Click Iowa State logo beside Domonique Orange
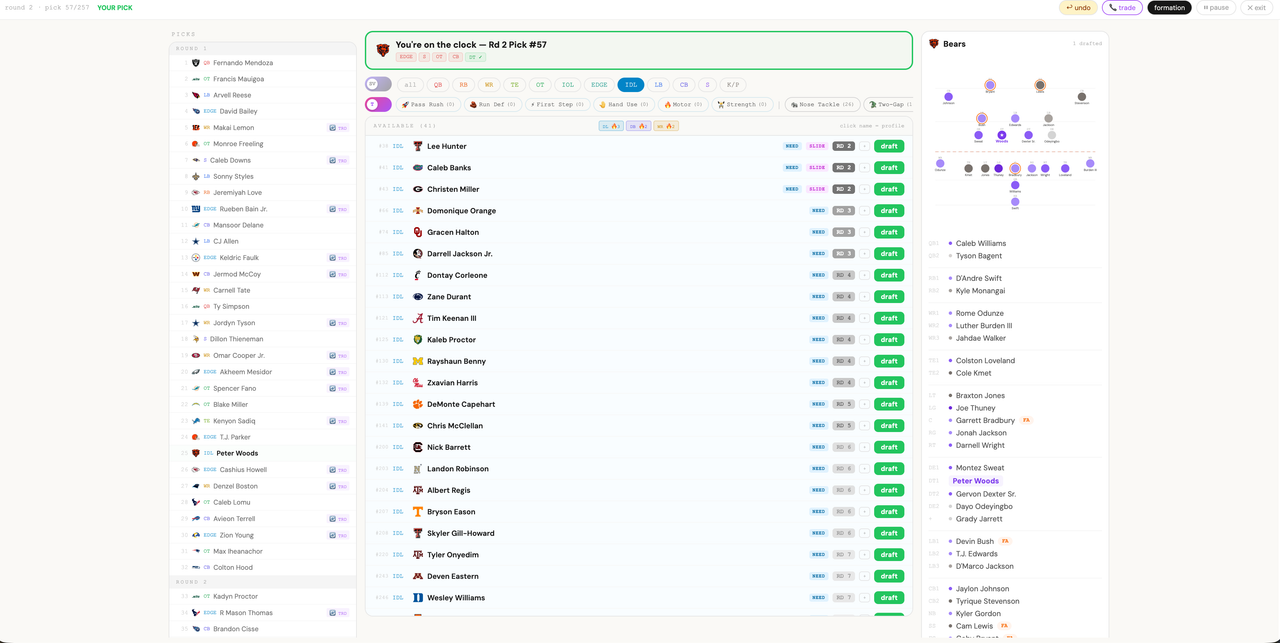 (418, 211)
